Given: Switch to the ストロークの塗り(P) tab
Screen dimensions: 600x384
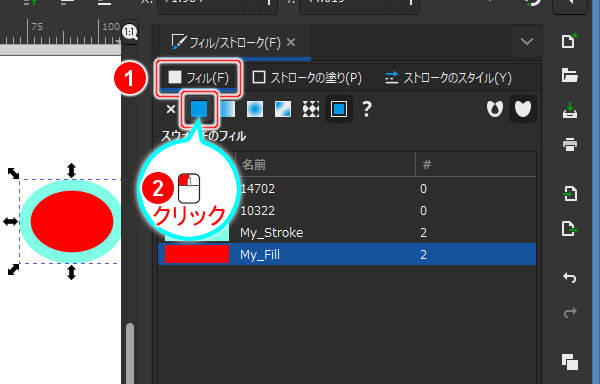Looking at the screenshot, I should click(x=307, y=78).
